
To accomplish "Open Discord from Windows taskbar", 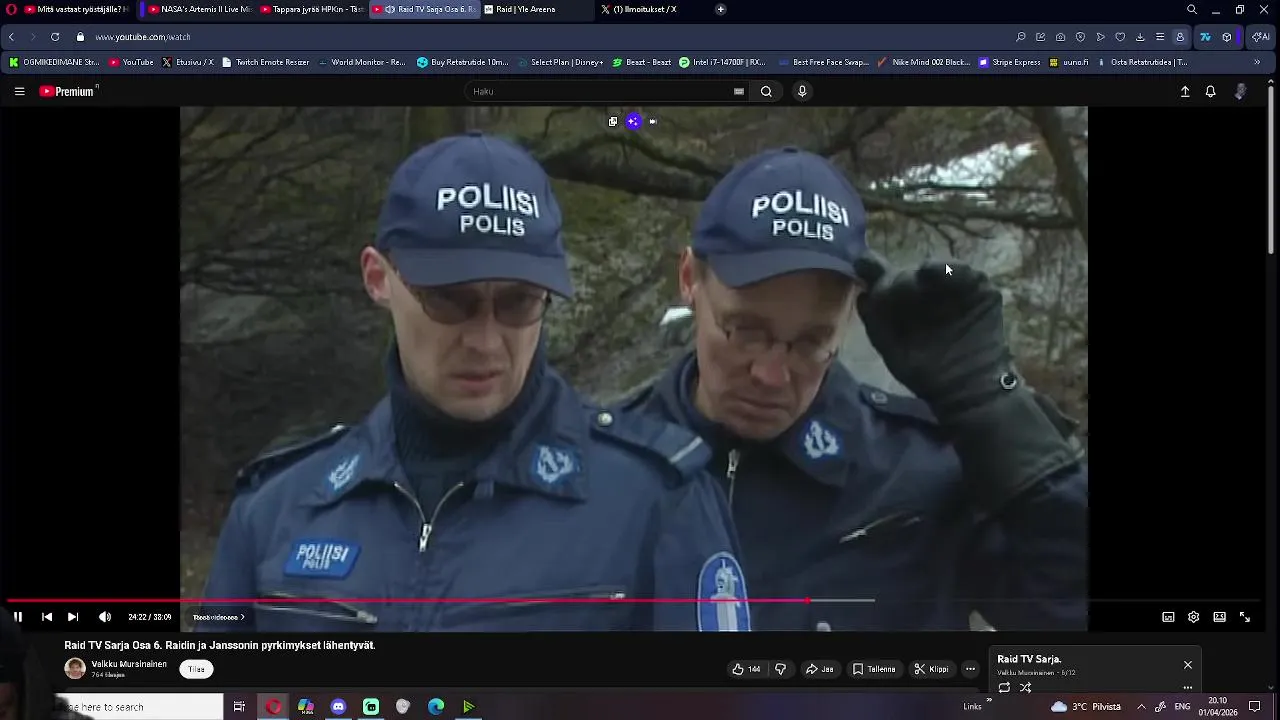I will point(338,707).
